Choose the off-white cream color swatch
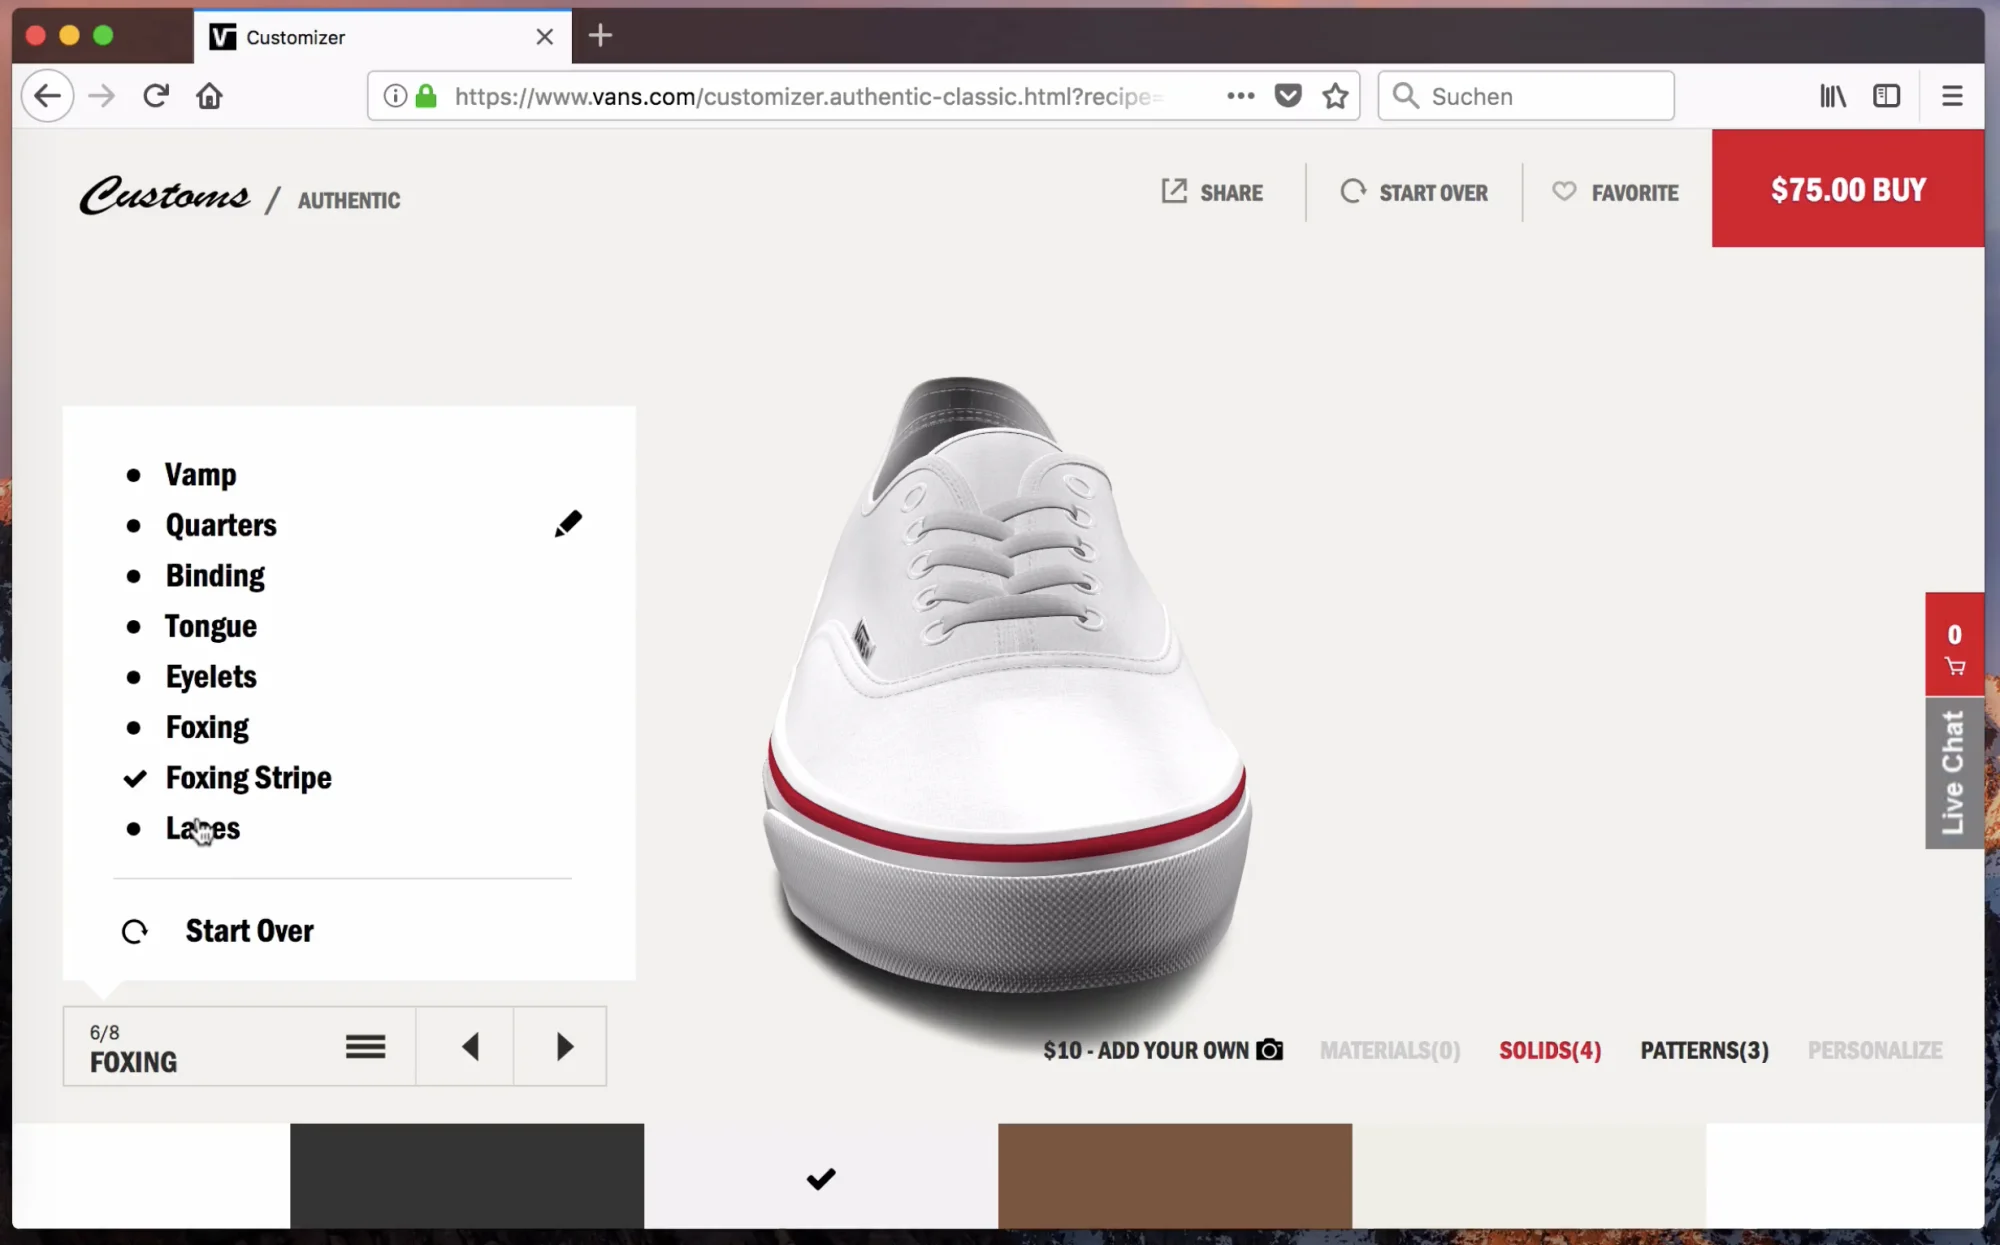This screenshot has height=1245, width=2000. tap(1529, 1176)
